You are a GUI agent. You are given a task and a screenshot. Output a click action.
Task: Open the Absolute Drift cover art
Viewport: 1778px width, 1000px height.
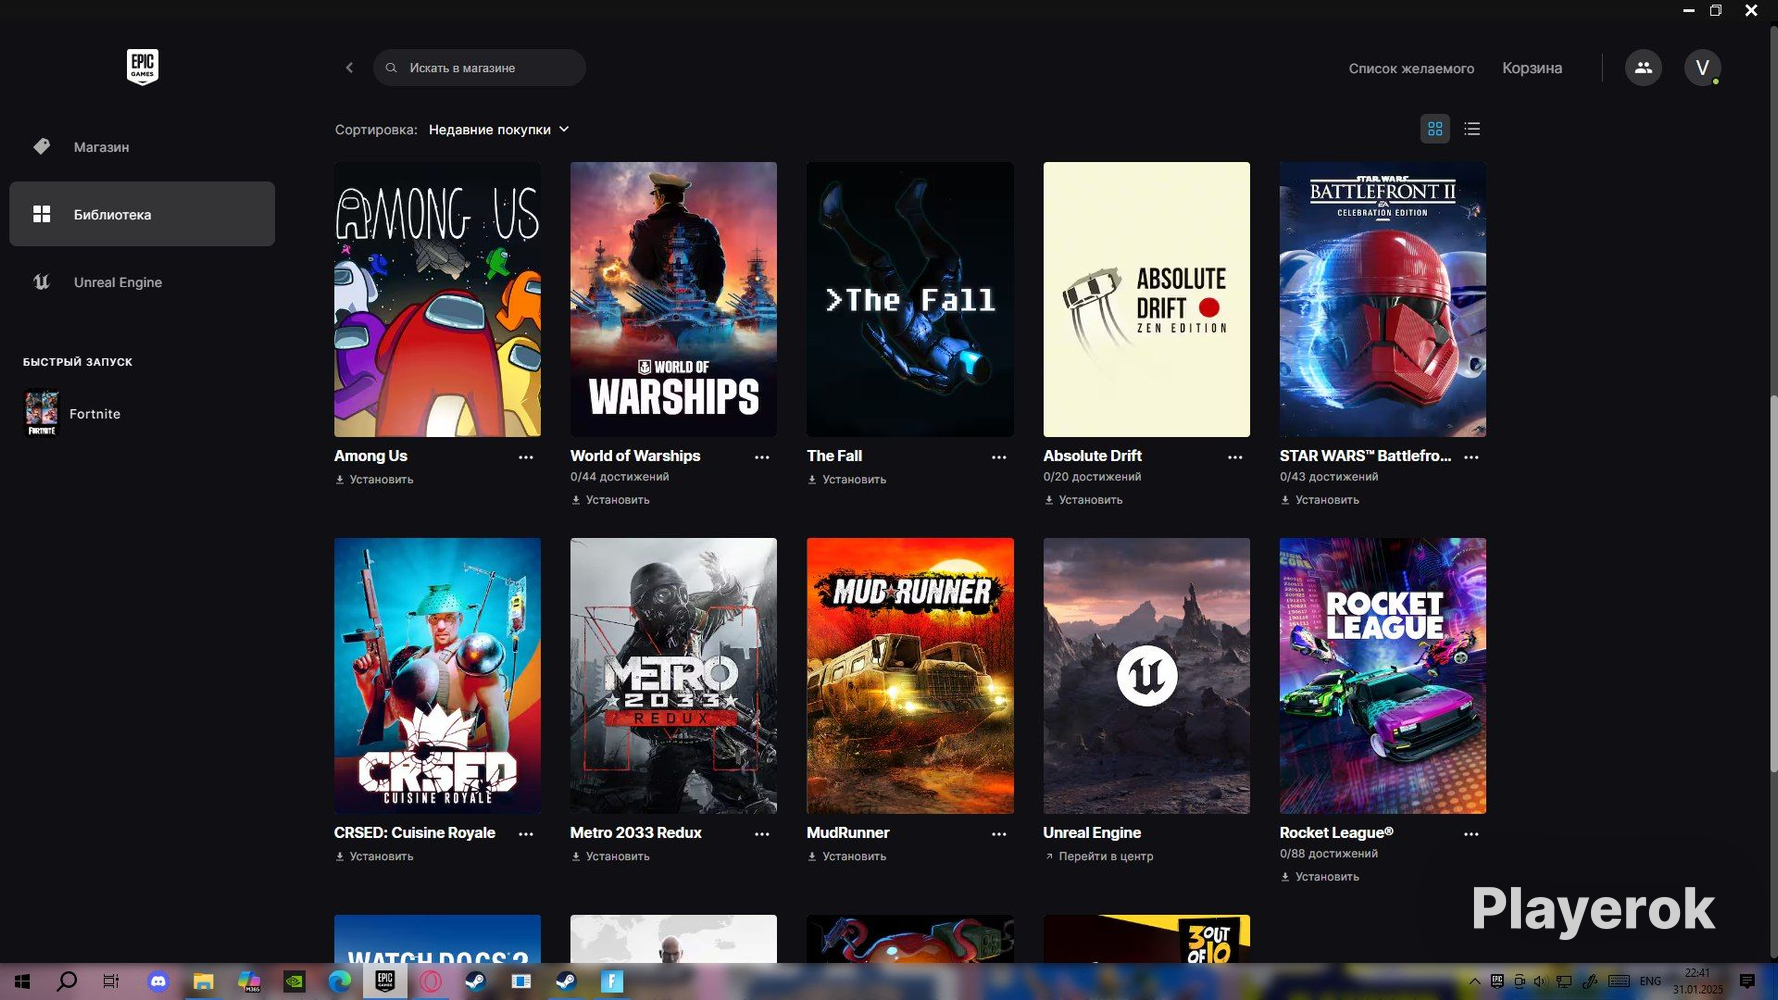click(1146, 299)
